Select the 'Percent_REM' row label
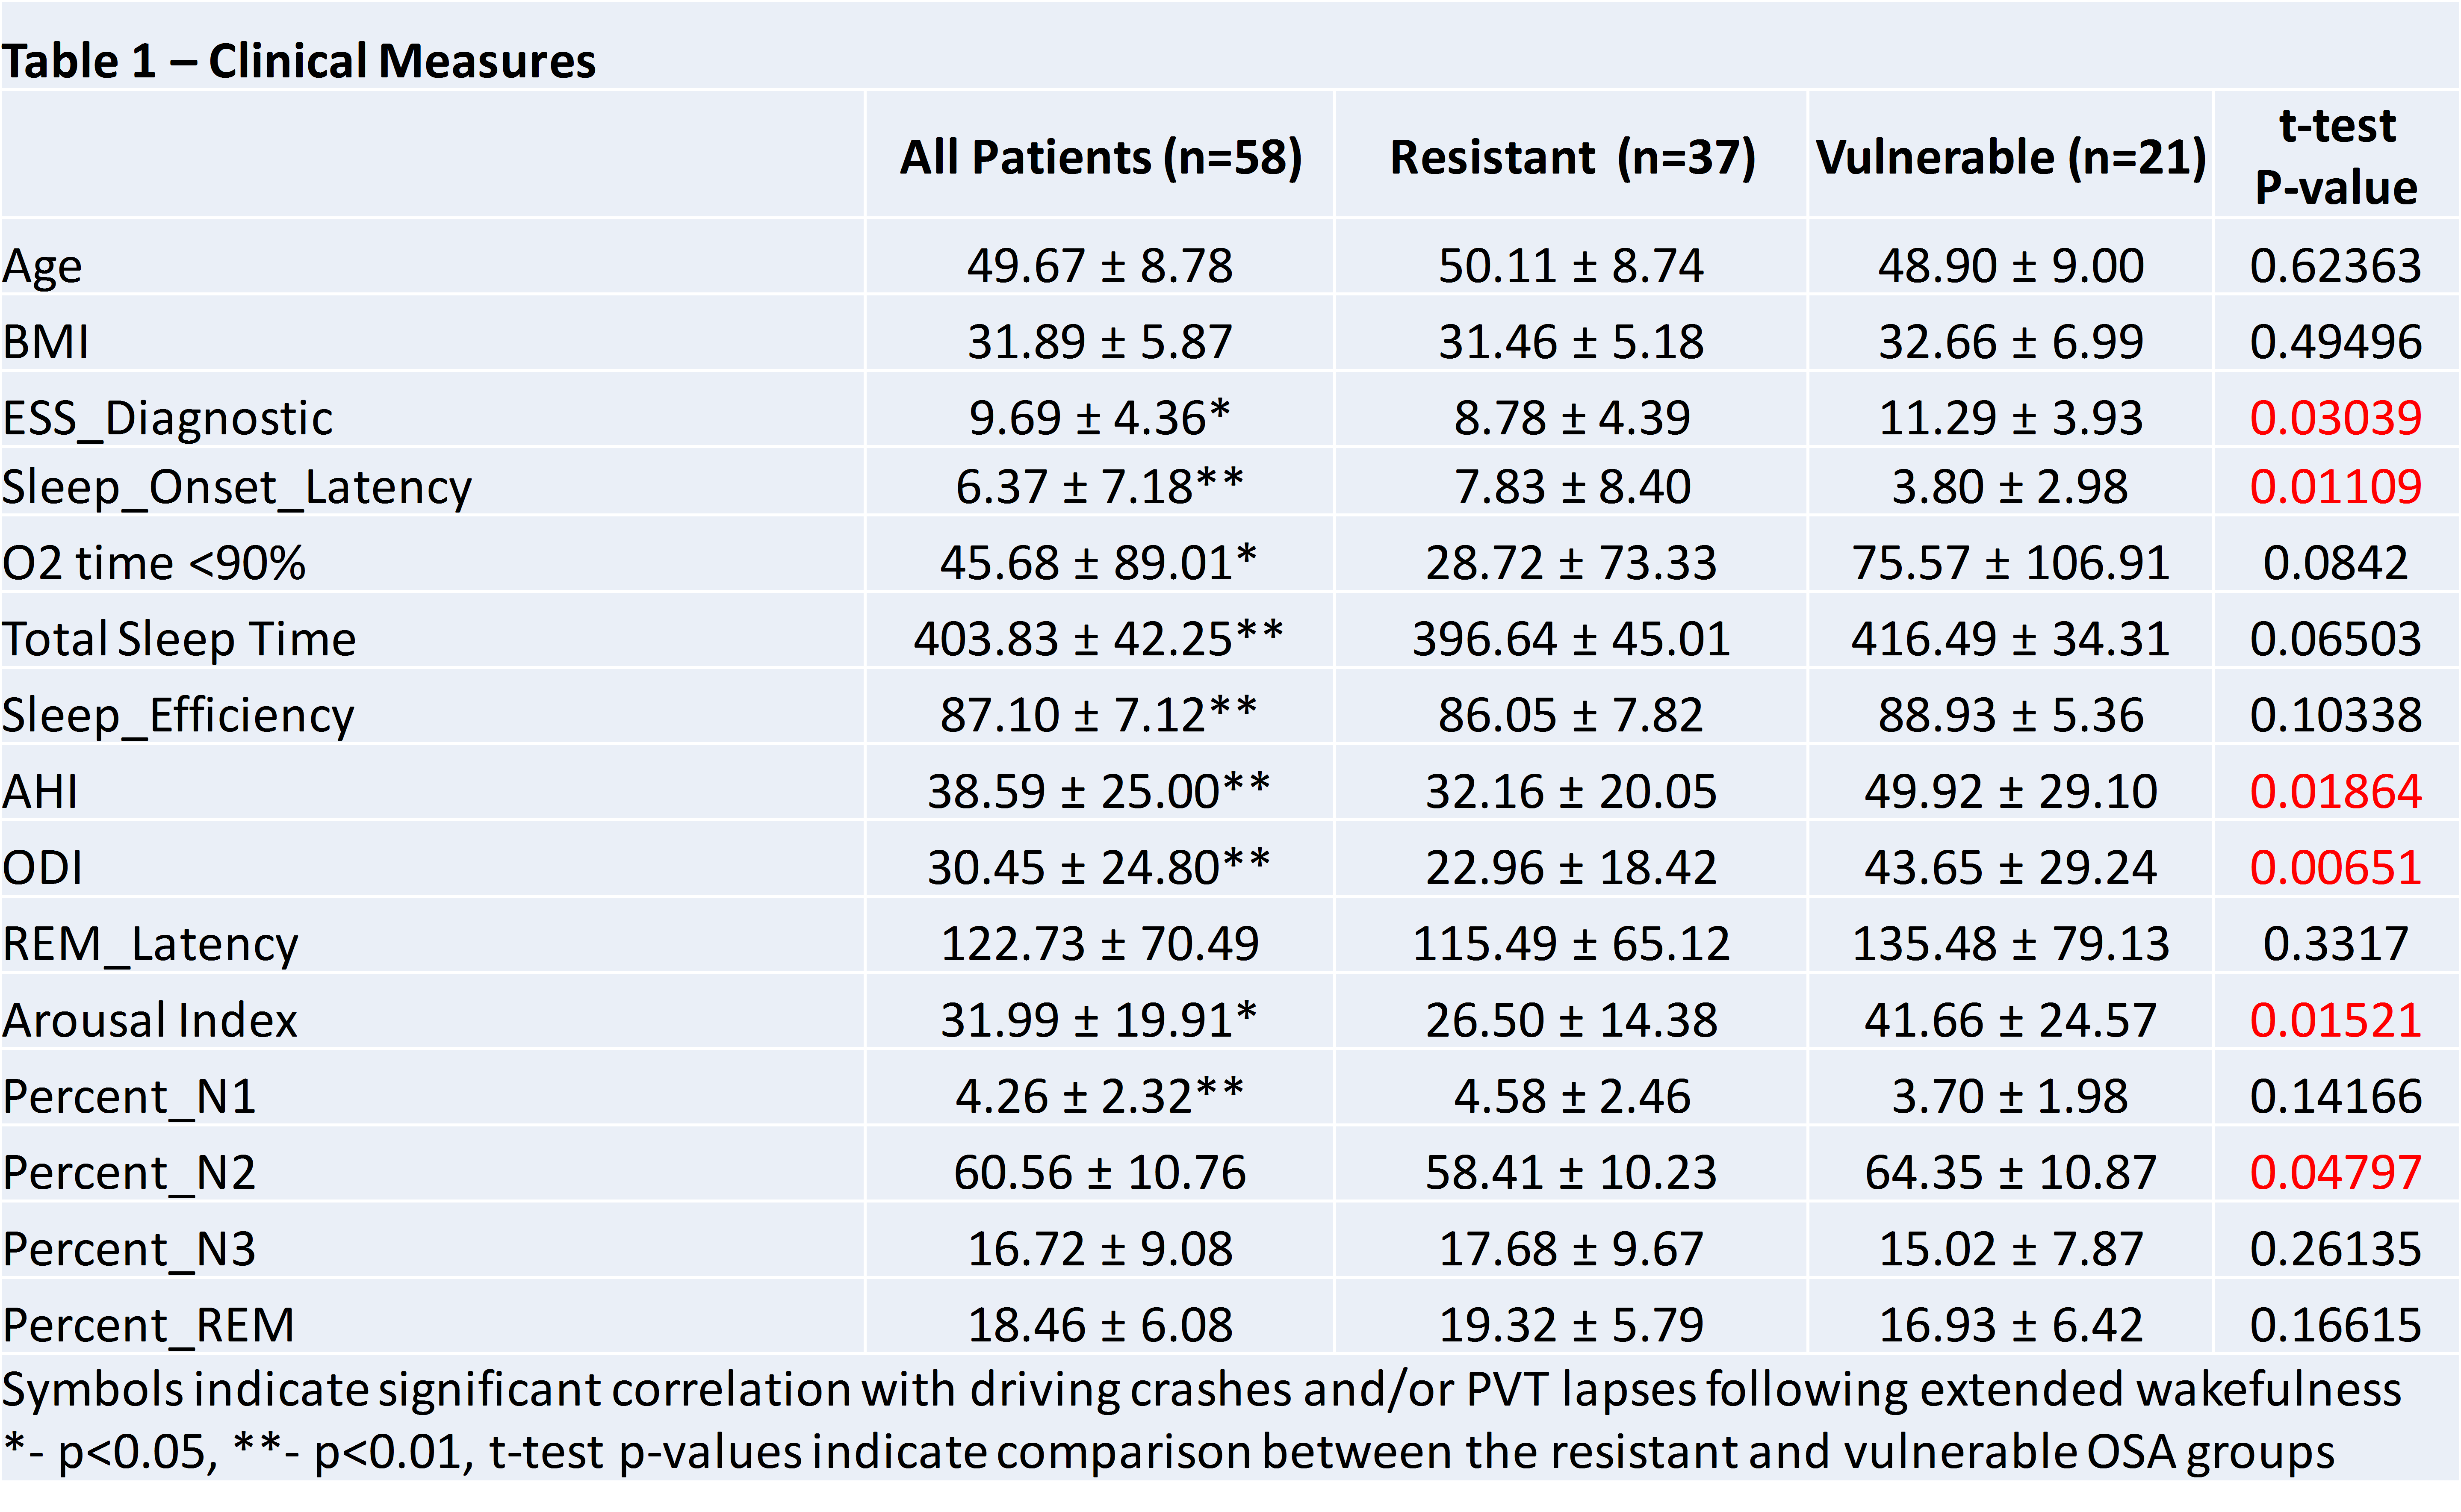This screenshot has height=1512, width=2461. 148,1326
